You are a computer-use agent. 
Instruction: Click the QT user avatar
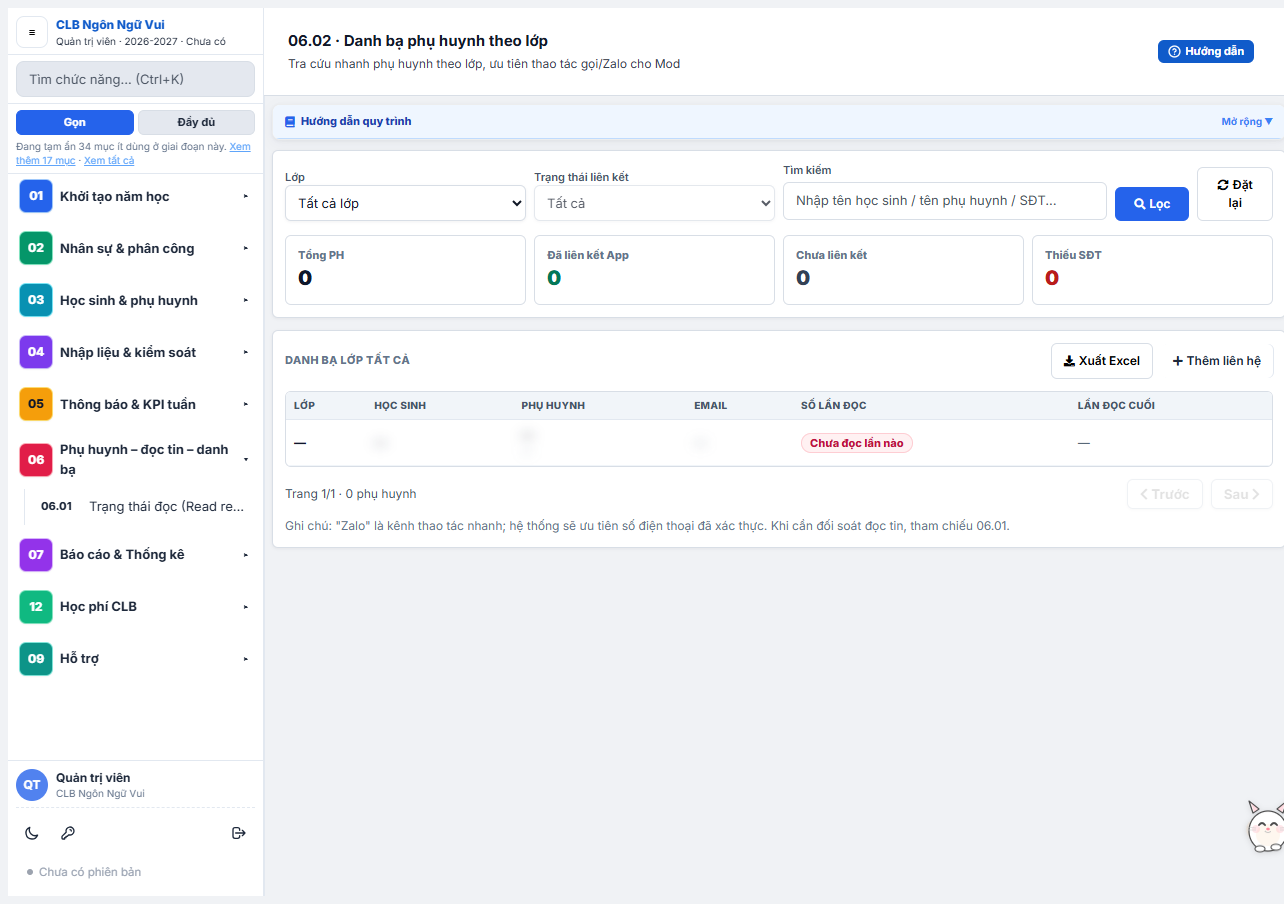pyautogui.click(x=32, y=785)
